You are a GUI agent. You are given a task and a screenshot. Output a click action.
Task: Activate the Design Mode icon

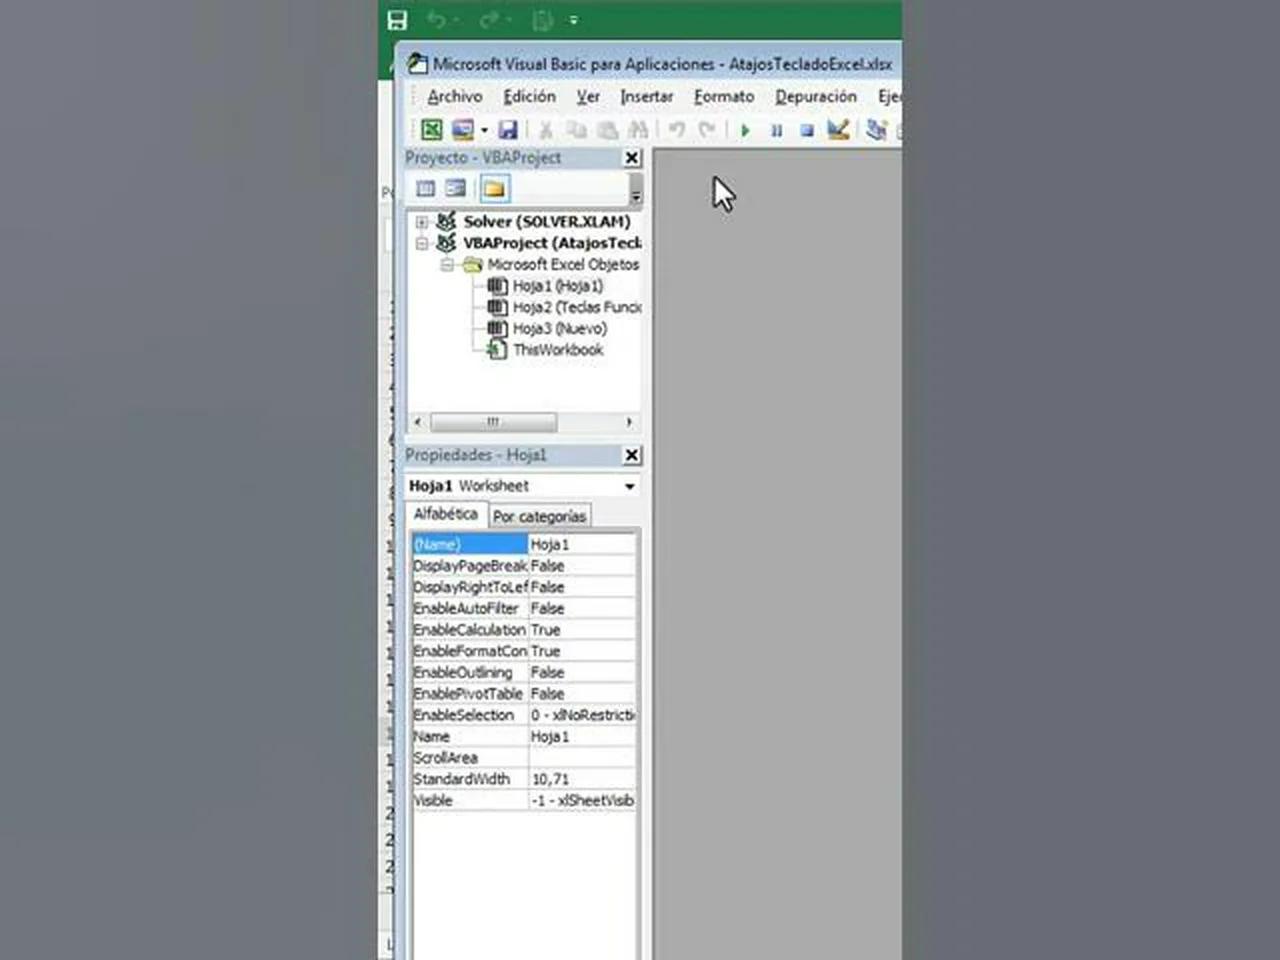(x=839, y=130)
